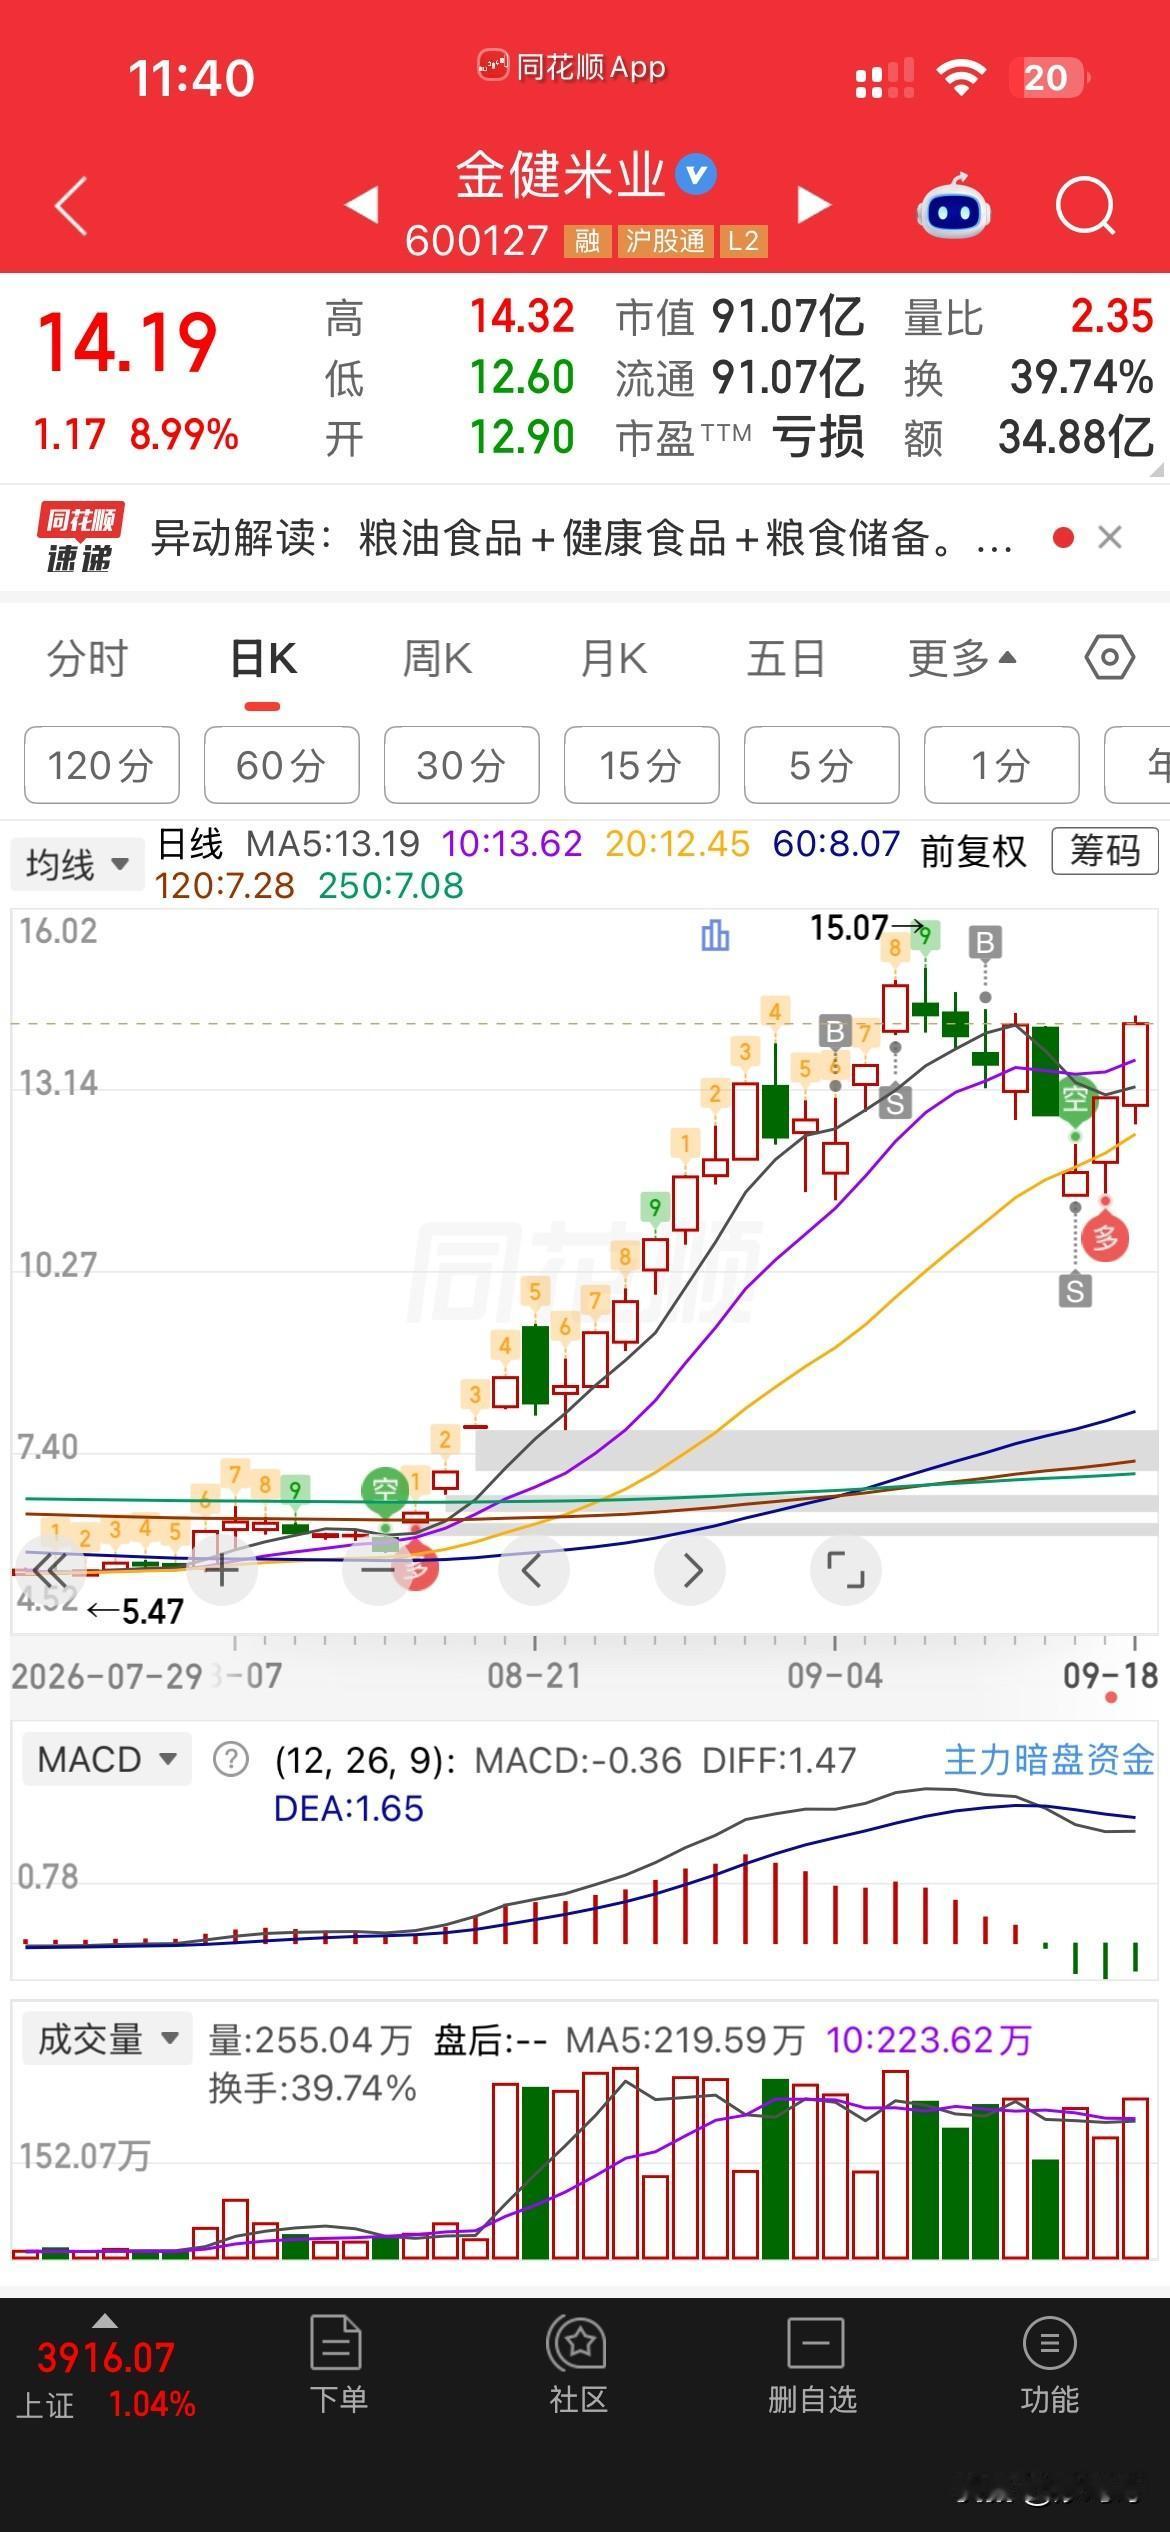Open 主力暗盘资金 link
Image resolution: width=1170 pixels, height=2532 pixels.
point(1049,1759)
